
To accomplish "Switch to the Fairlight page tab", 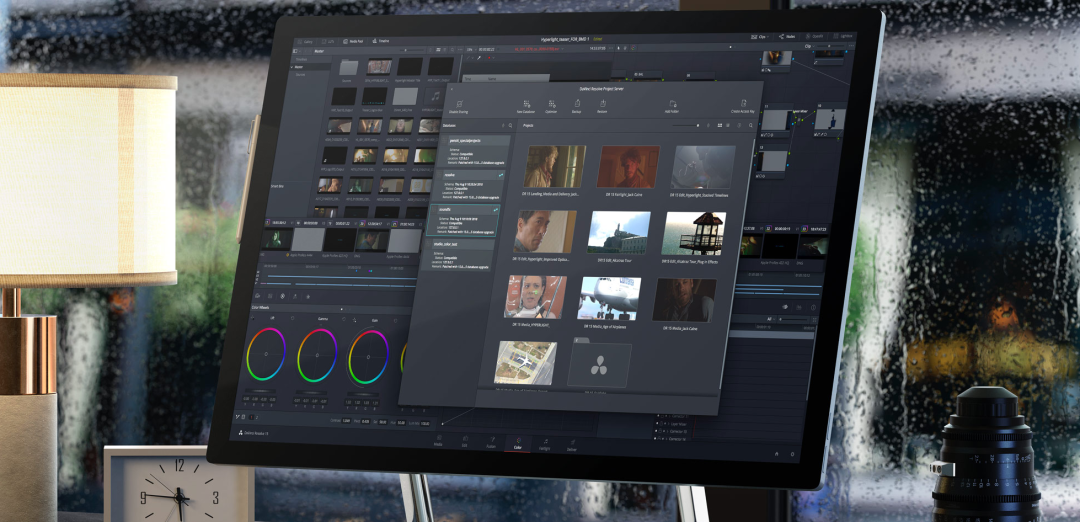I will 544,444.
